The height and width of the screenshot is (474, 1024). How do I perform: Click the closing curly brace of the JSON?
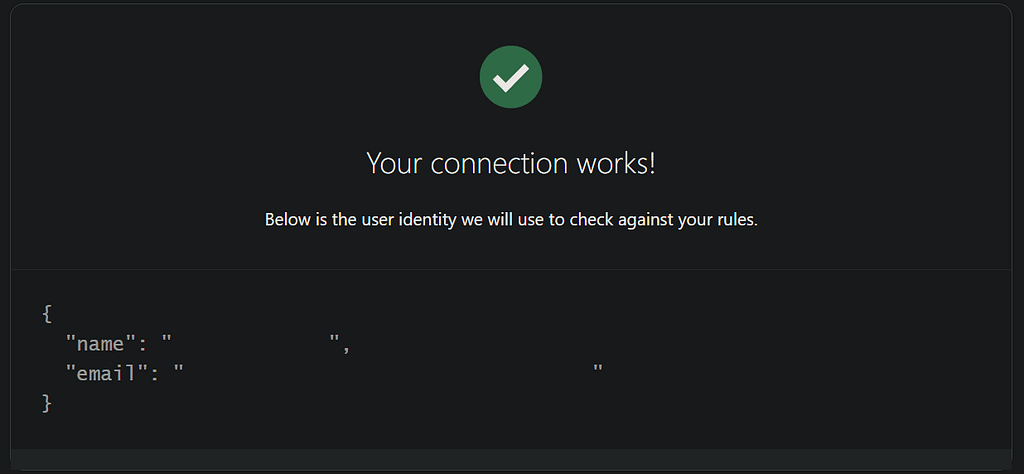coord(47,403)
